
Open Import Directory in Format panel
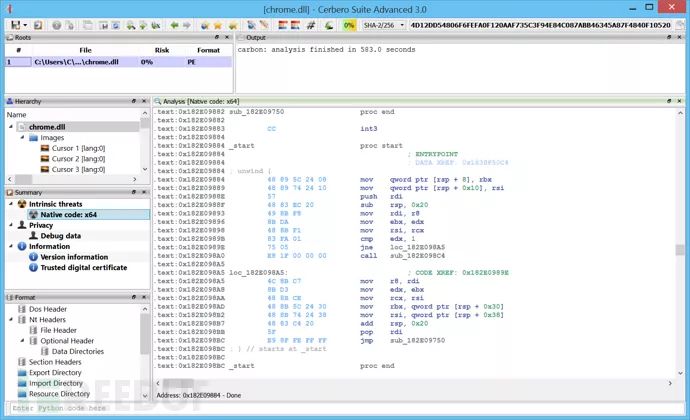click(x=55, y=383)
